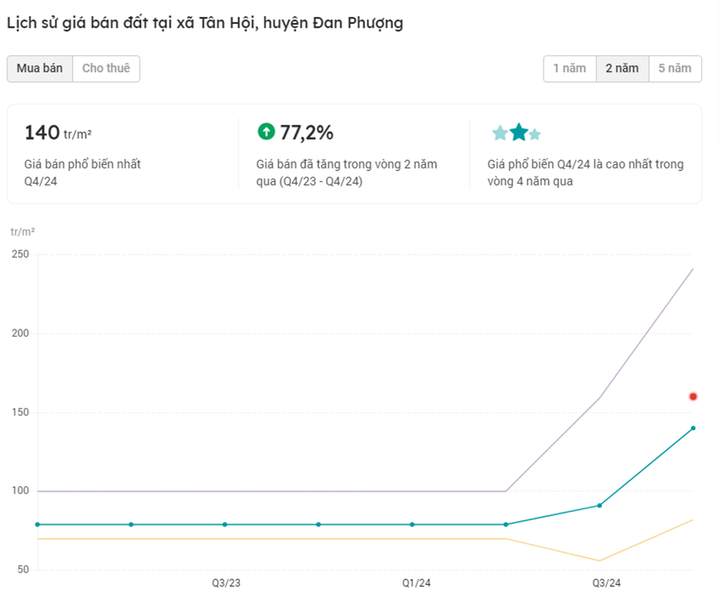Click the three-star rating icon
The width and height of the screenshot is (720, 607).
coord(516,133)
